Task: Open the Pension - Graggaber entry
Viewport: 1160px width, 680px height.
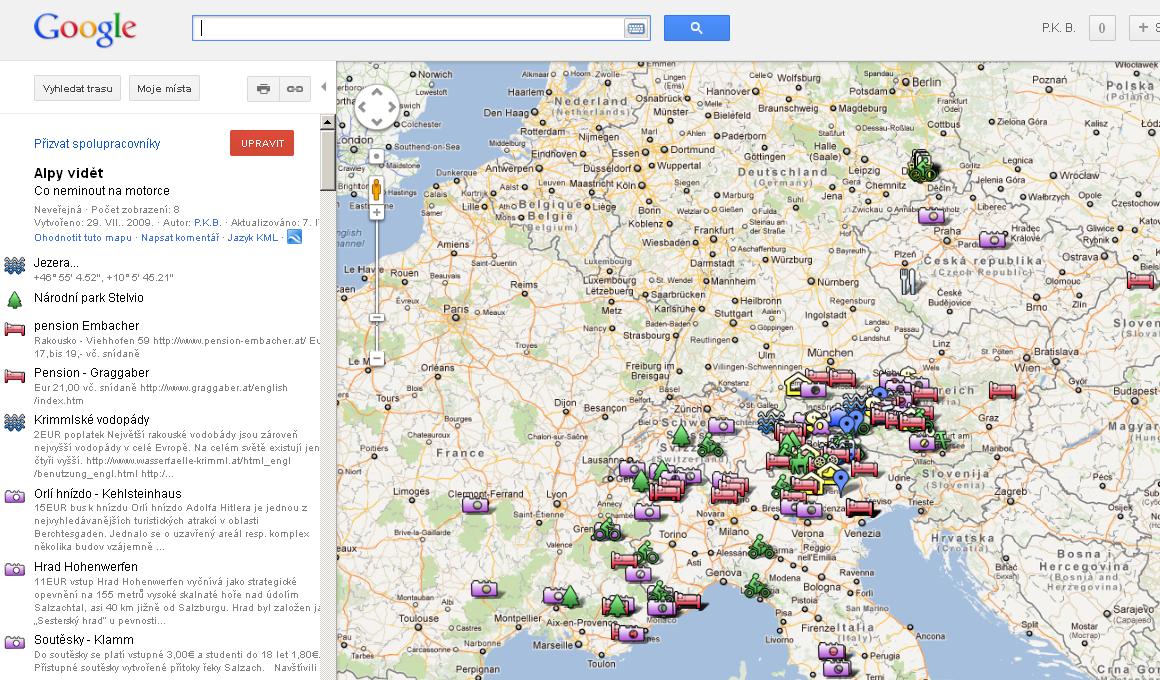Action: click(x=92, y=373)
